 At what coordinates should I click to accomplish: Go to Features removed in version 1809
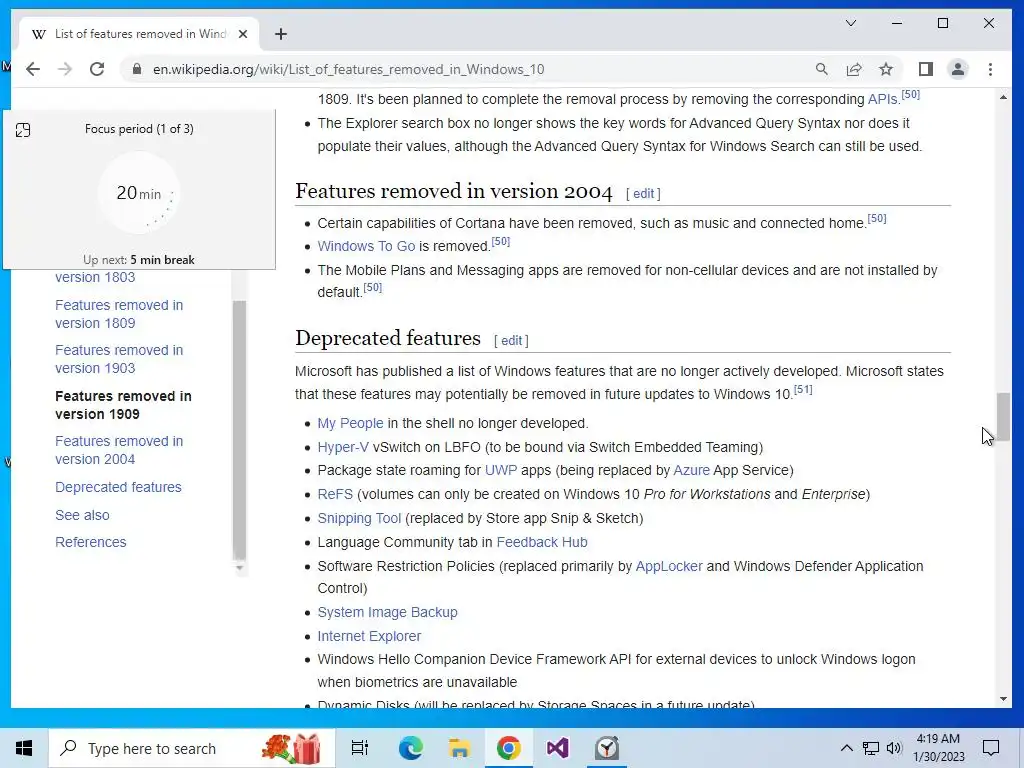[119, 314]
